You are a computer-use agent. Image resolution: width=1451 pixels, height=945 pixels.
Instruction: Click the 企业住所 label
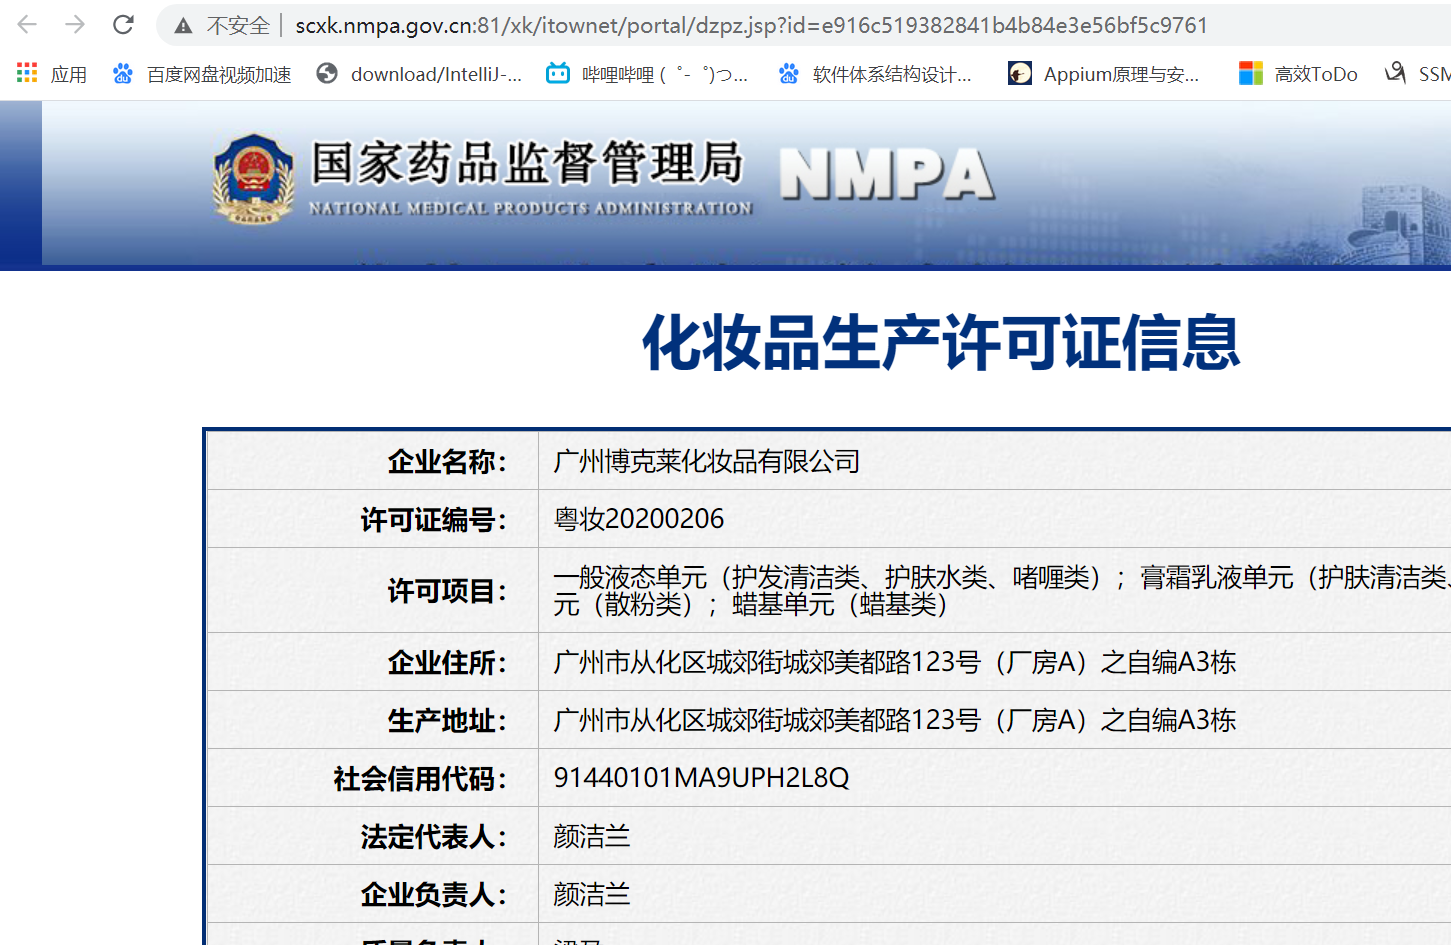tap(447, 662)
